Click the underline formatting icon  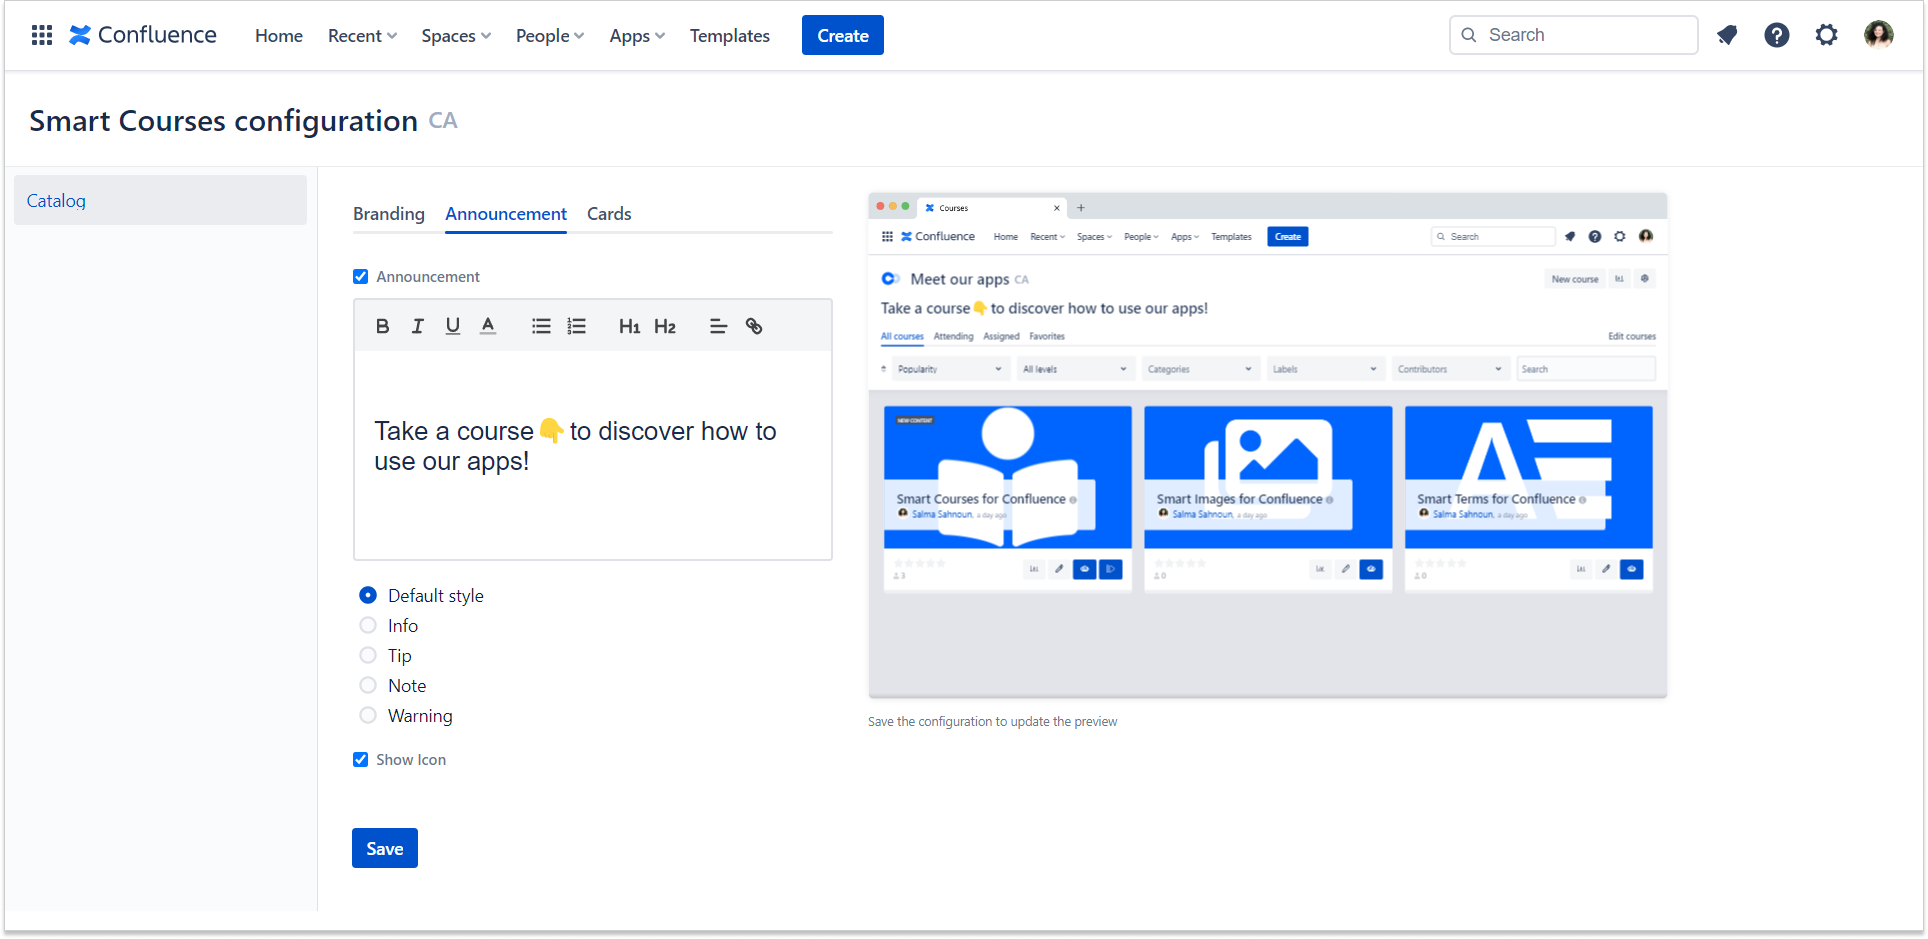(452, 326)
